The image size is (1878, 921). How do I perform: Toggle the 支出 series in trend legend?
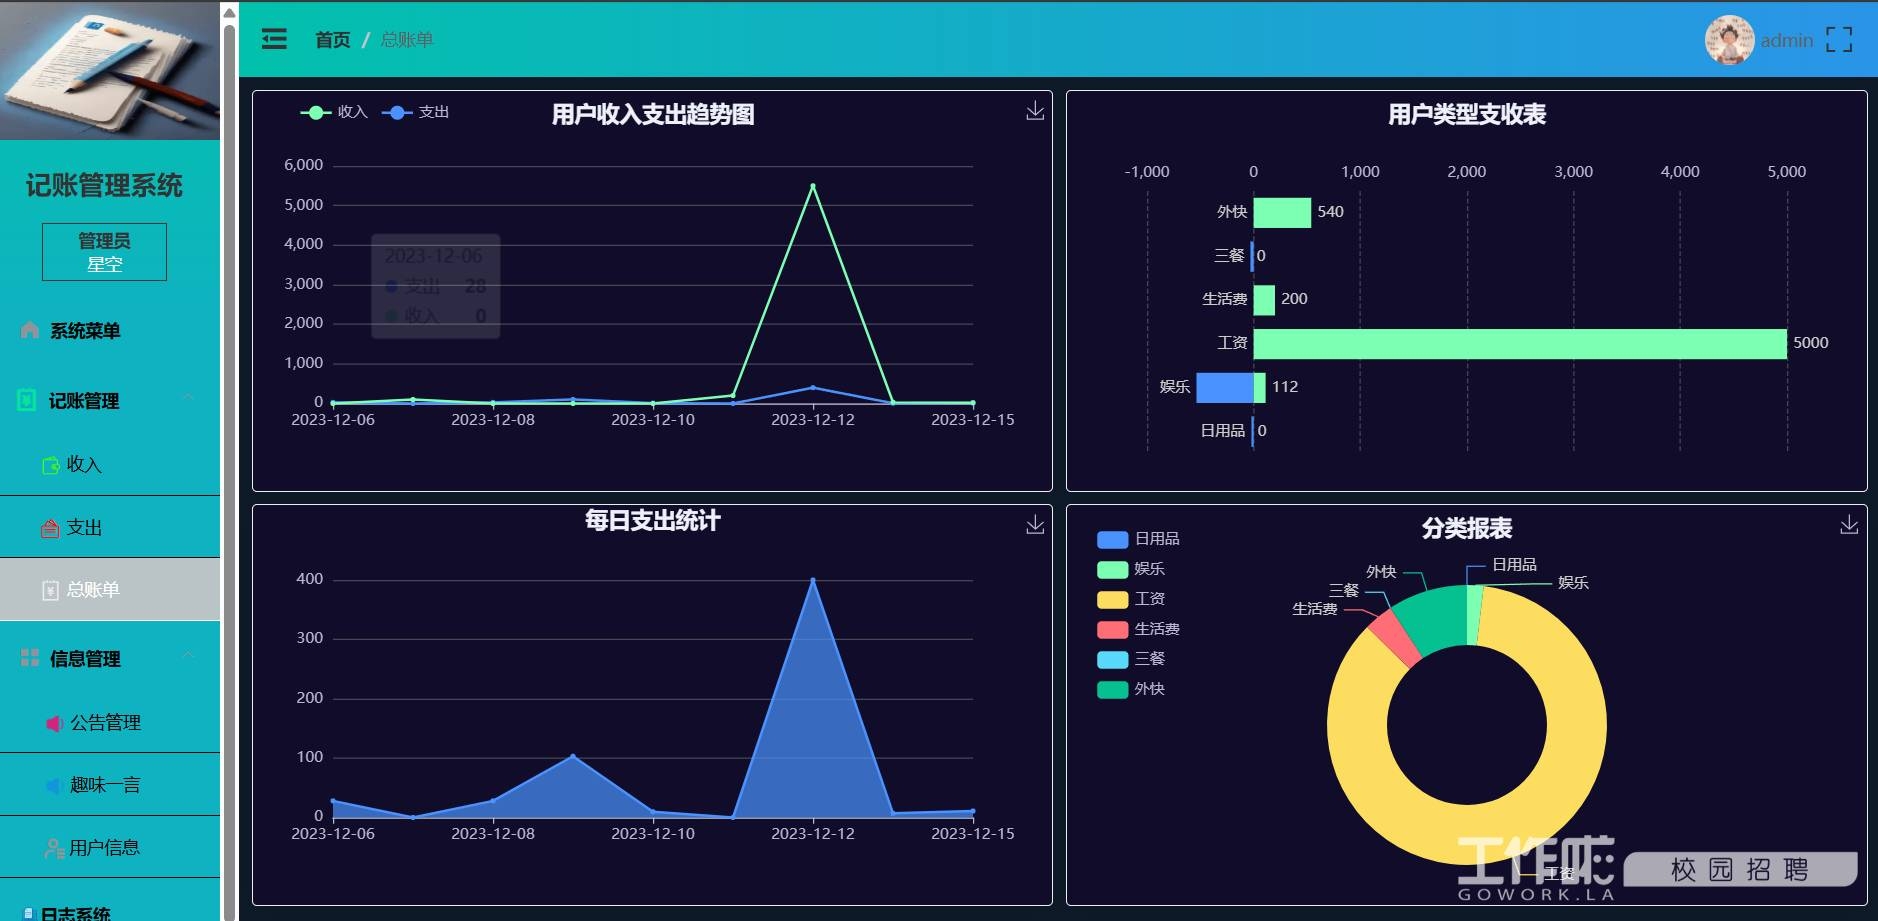415,112
